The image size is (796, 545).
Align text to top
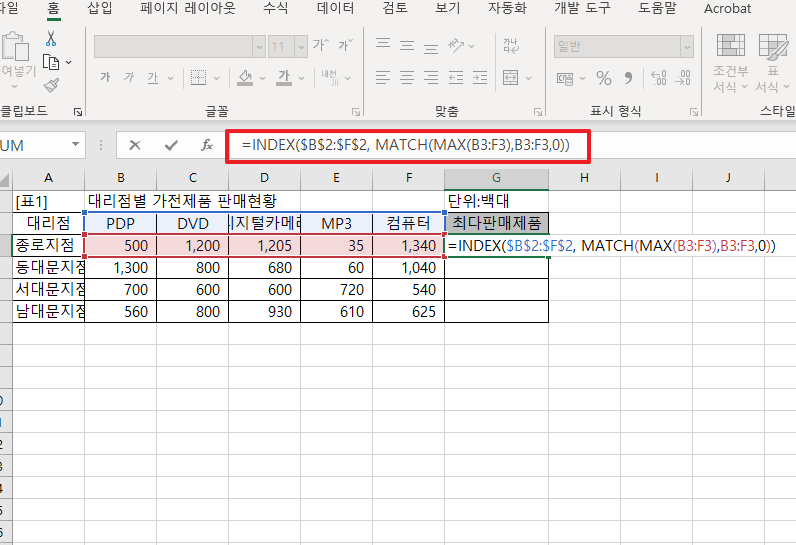[383, 44]
